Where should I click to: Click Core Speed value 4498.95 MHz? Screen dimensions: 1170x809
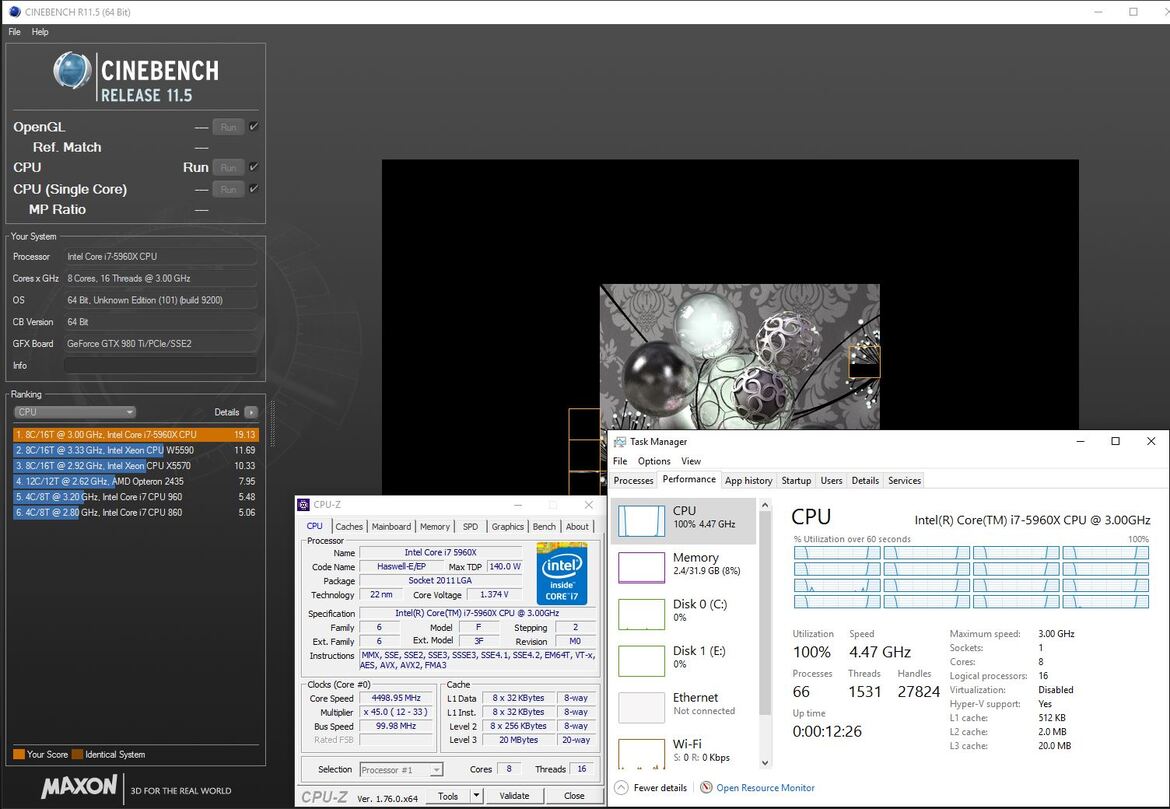[x=396, y=698]
